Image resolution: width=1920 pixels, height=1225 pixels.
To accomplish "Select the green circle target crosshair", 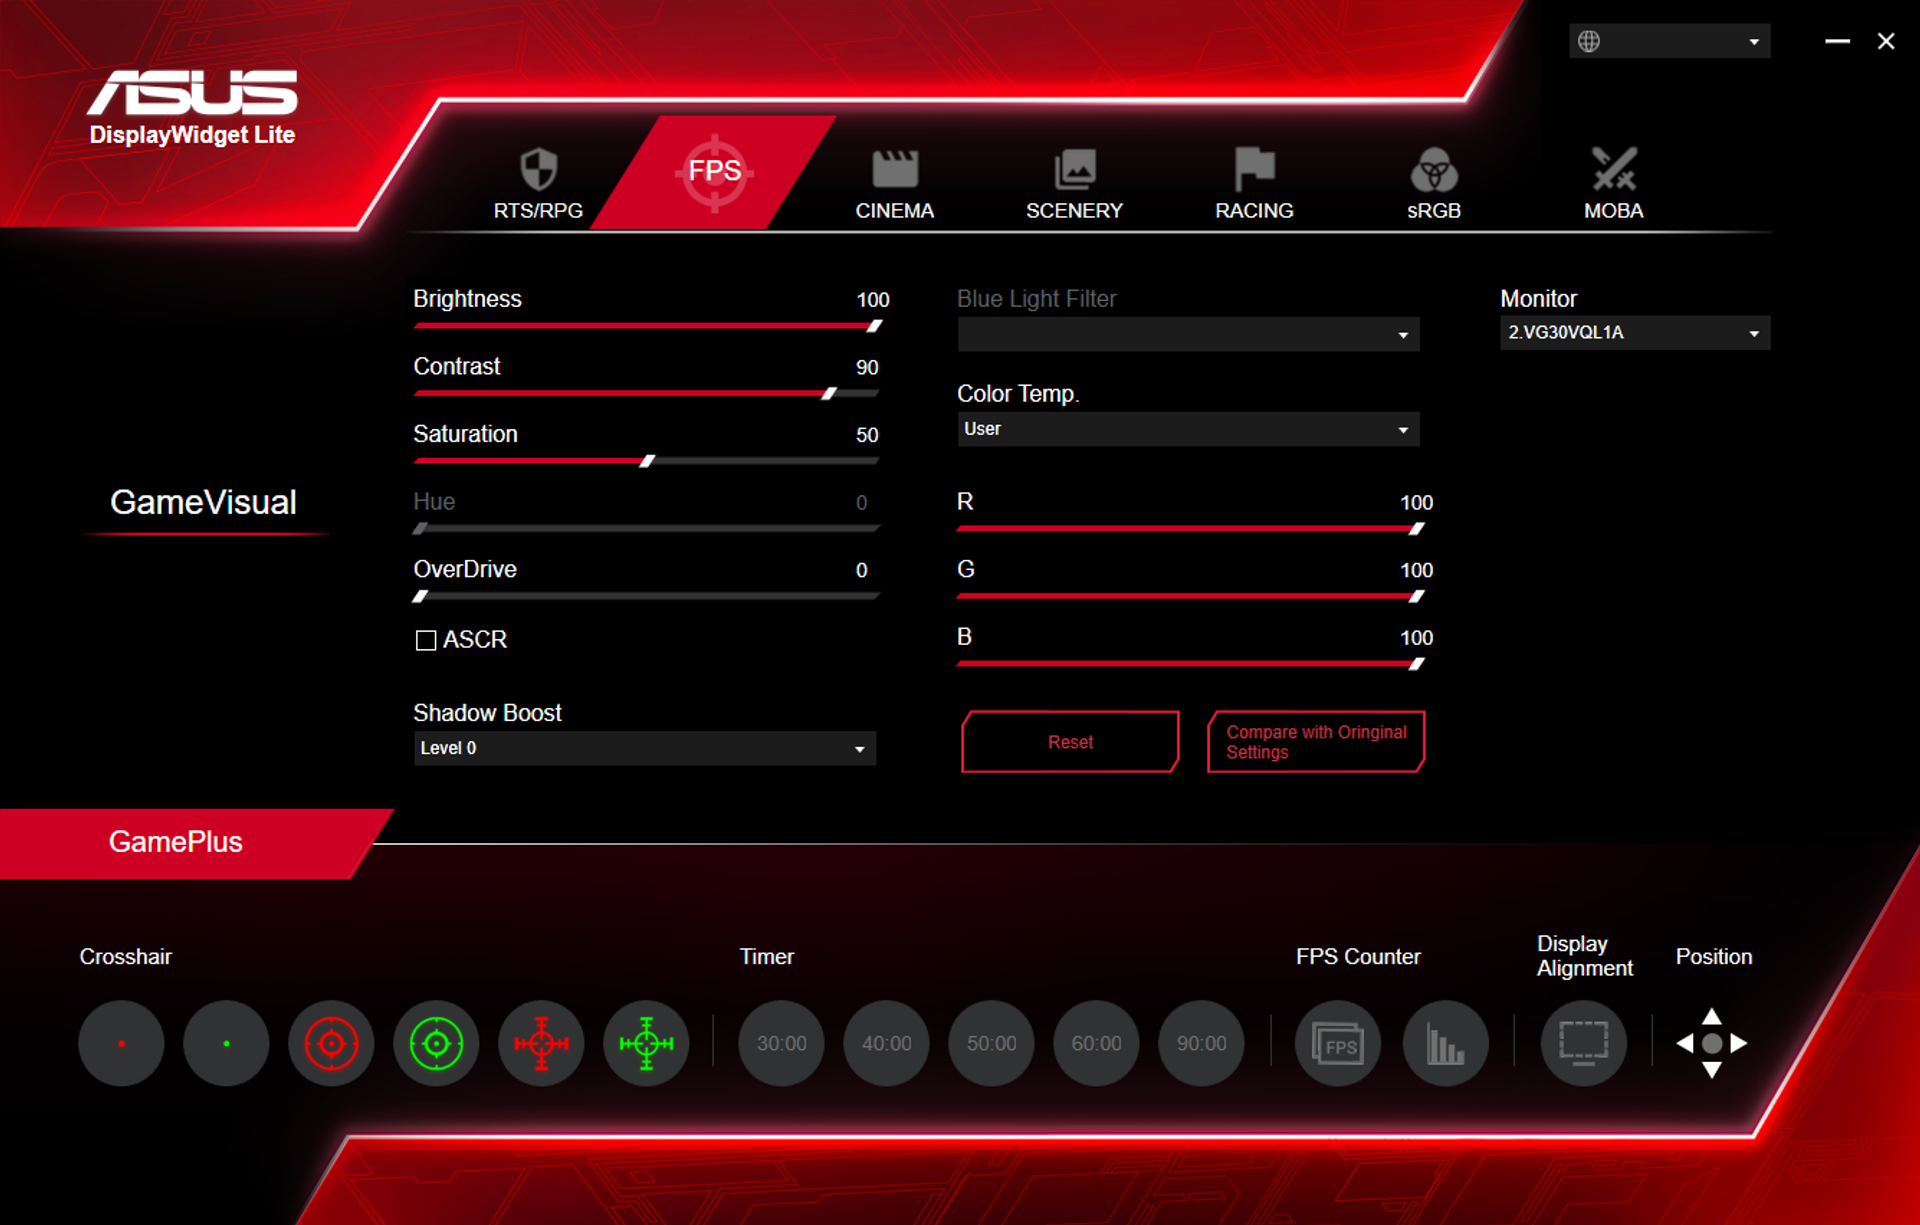I will tap(436, 1043).
